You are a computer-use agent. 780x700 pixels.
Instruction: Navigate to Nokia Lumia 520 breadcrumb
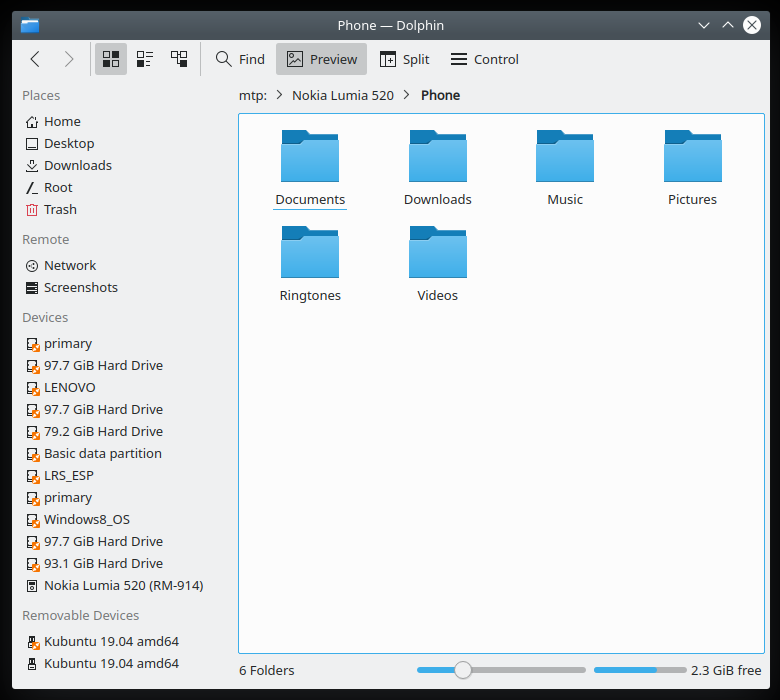click(x=343, y=95)
